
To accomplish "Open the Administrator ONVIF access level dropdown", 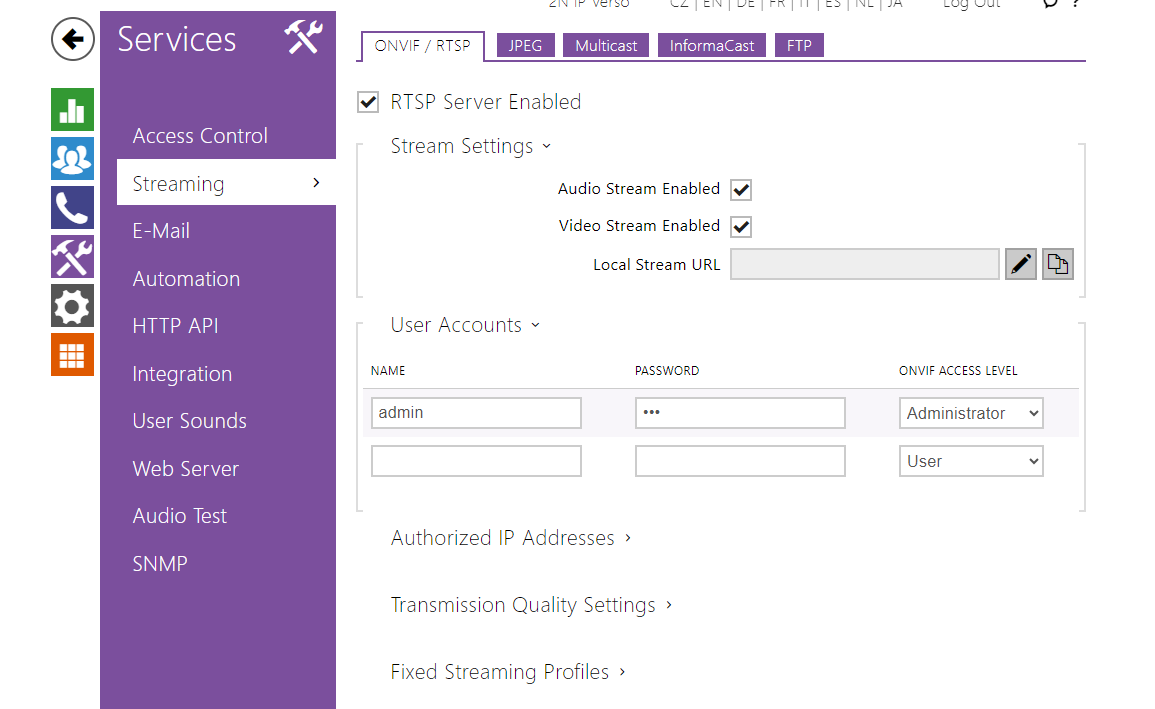I will pyautogui.click(x=970, y=413).
